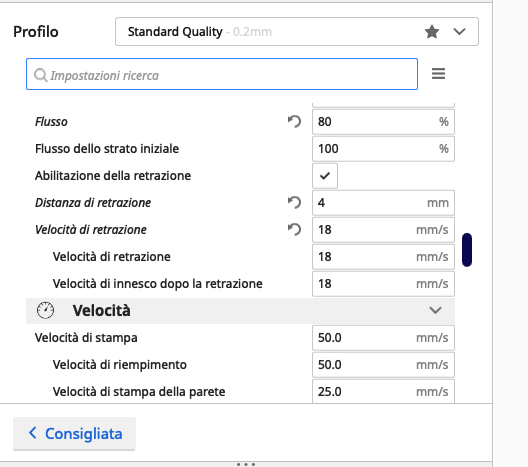The width and height of the screenshot is (528, 467).
Task: Click the settings list scrollbar handle
Action: point(467,249)
